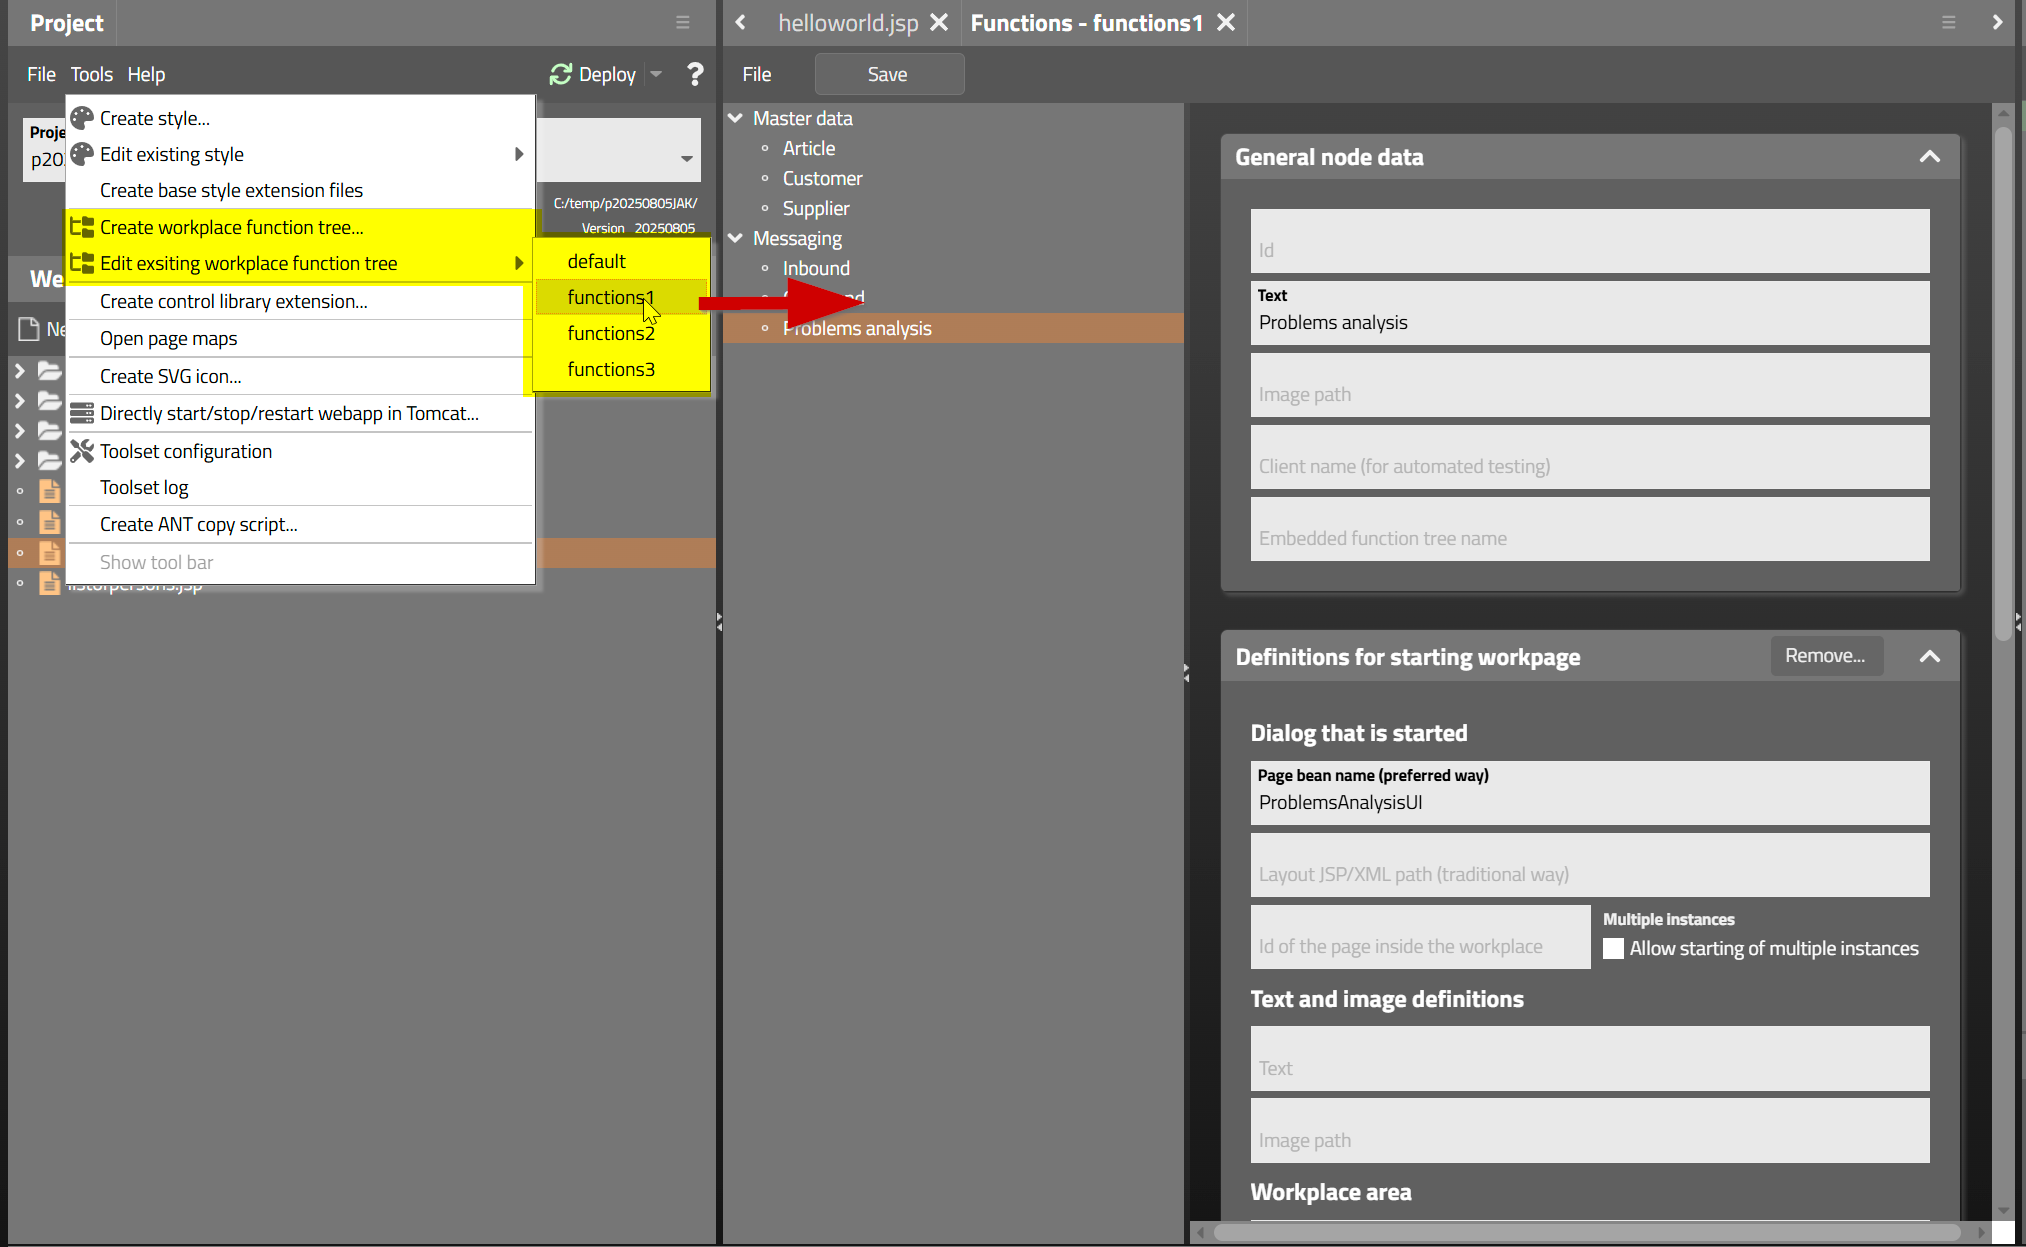Click the tools icon beside Toolset configuration
2026x1247 pixels.
(x=82, y=451)
